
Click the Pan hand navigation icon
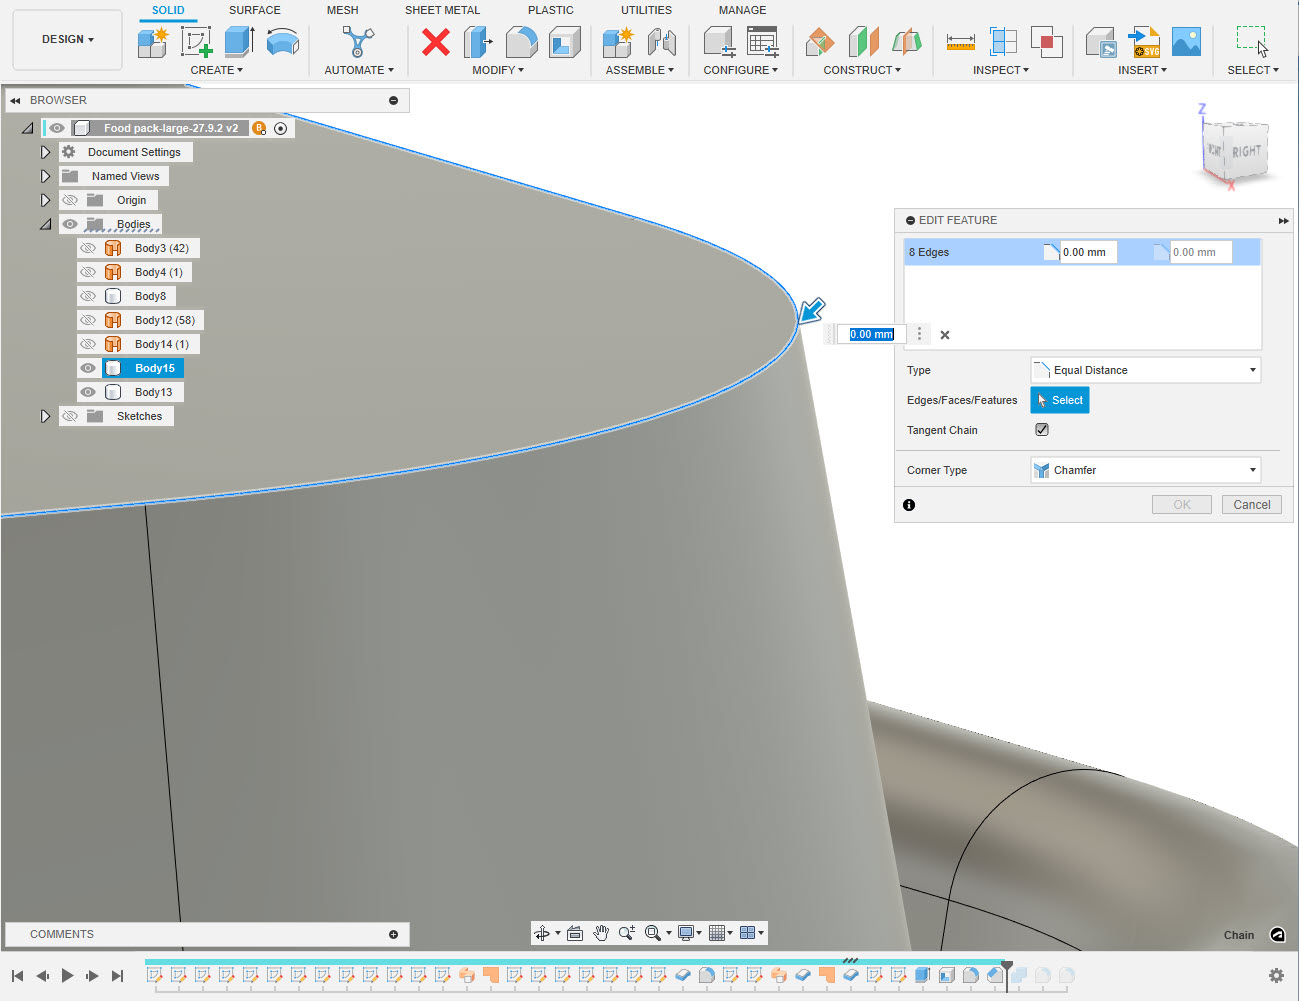click(x=601, y=933)
